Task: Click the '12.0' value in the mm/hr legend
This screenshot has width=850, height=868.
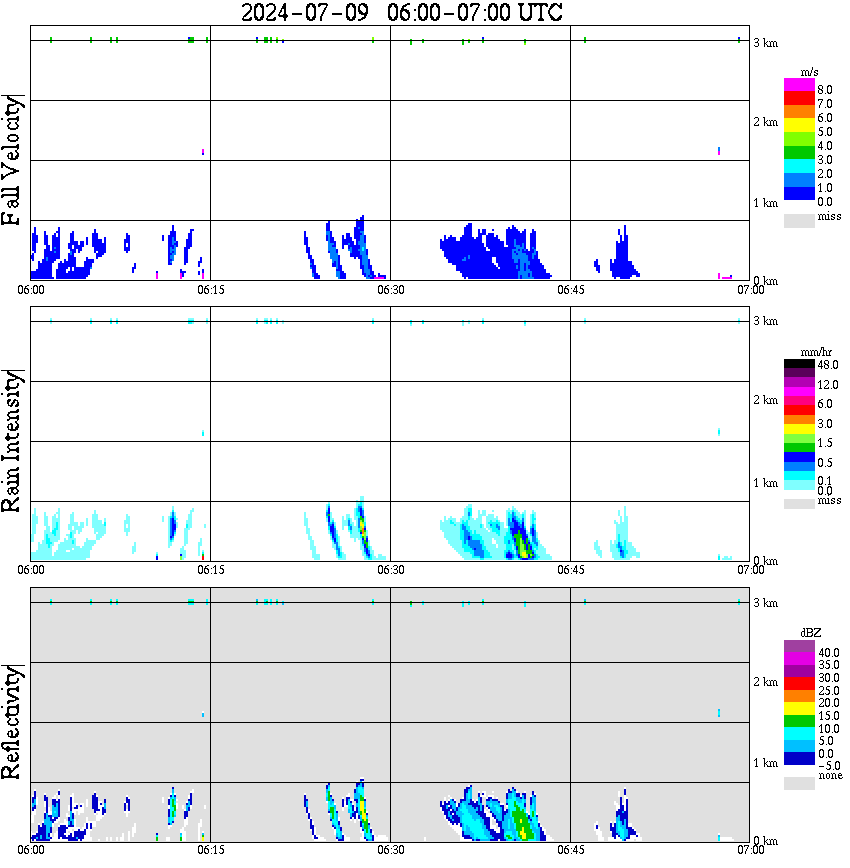Action: coord(828,384)
